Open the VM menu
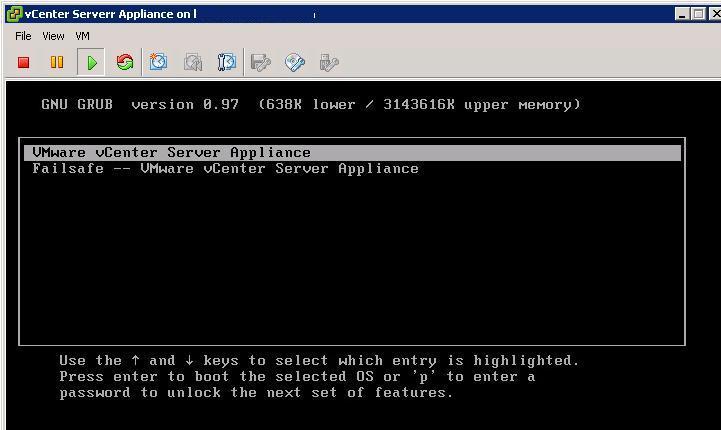 point(83,36)
